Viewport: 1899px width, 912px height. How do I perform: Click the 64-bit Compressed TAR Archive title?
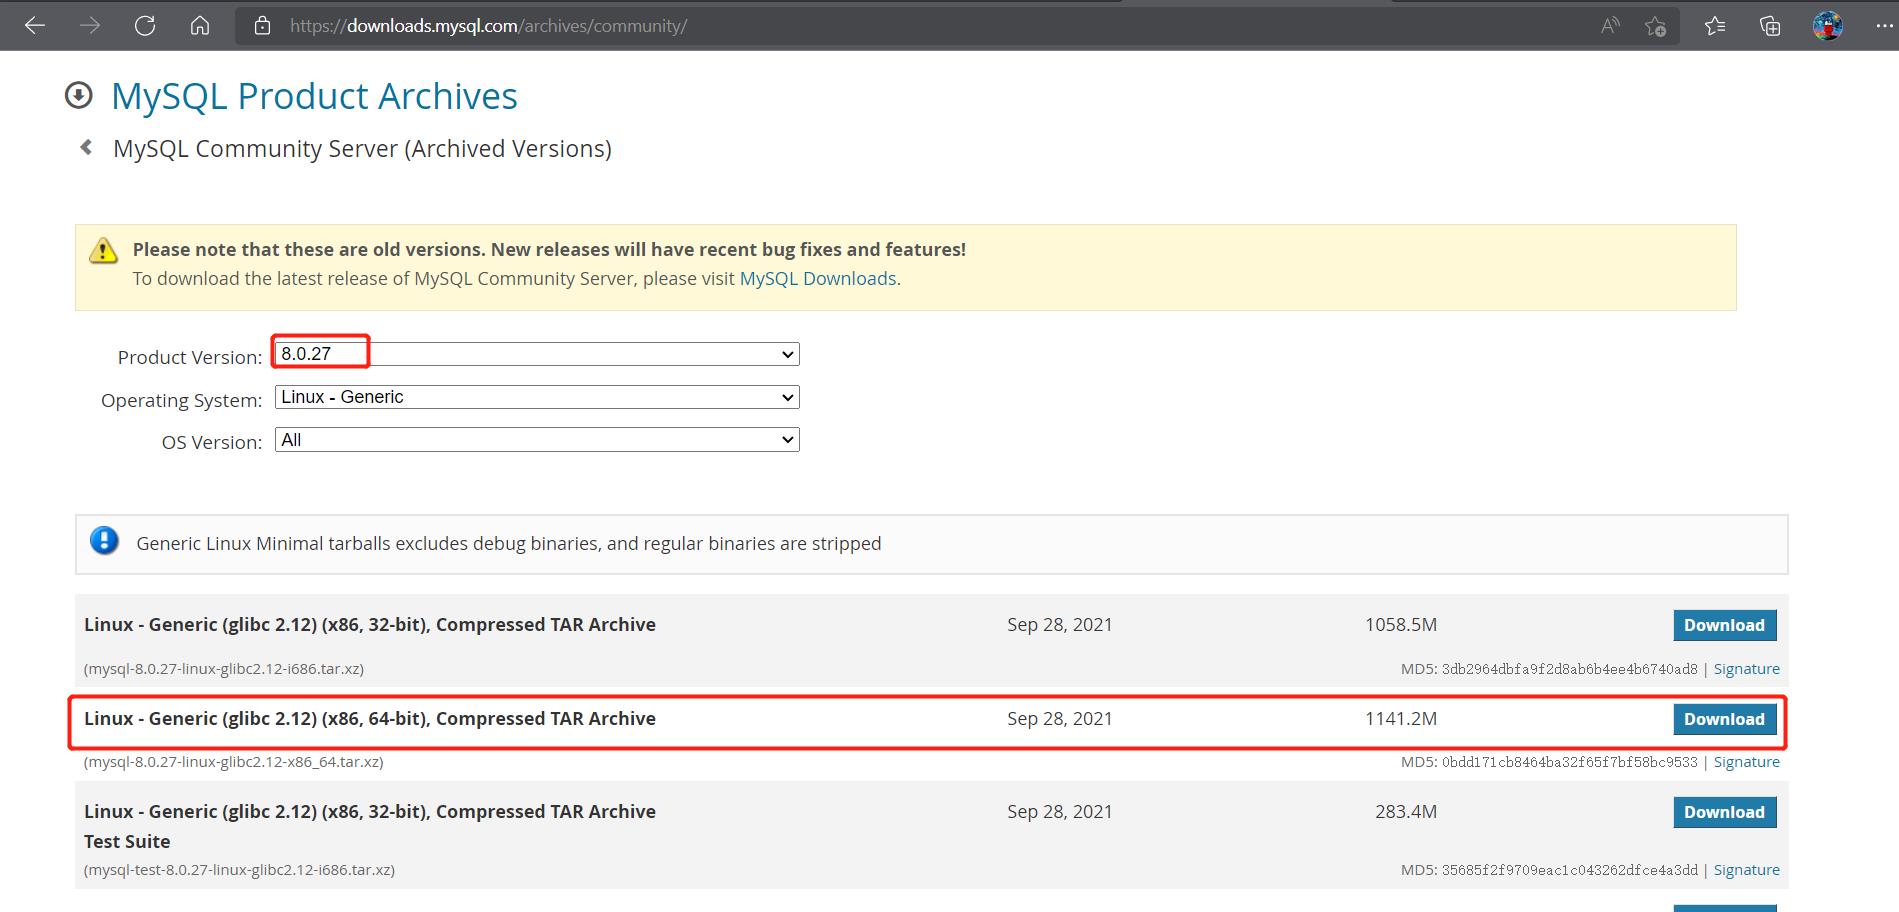(x=370, y=719)
